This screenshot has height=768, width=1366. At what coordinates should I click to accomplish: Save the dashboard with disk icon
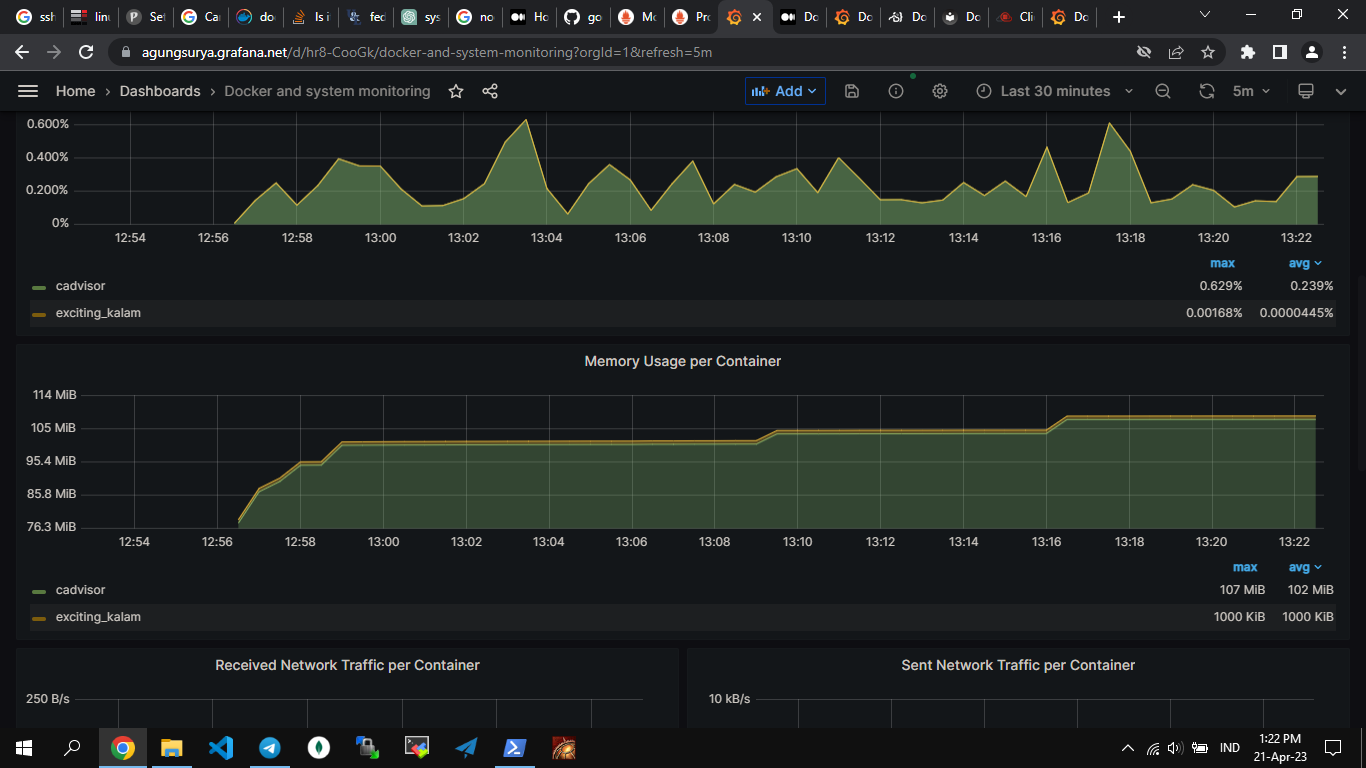point(852,91)
